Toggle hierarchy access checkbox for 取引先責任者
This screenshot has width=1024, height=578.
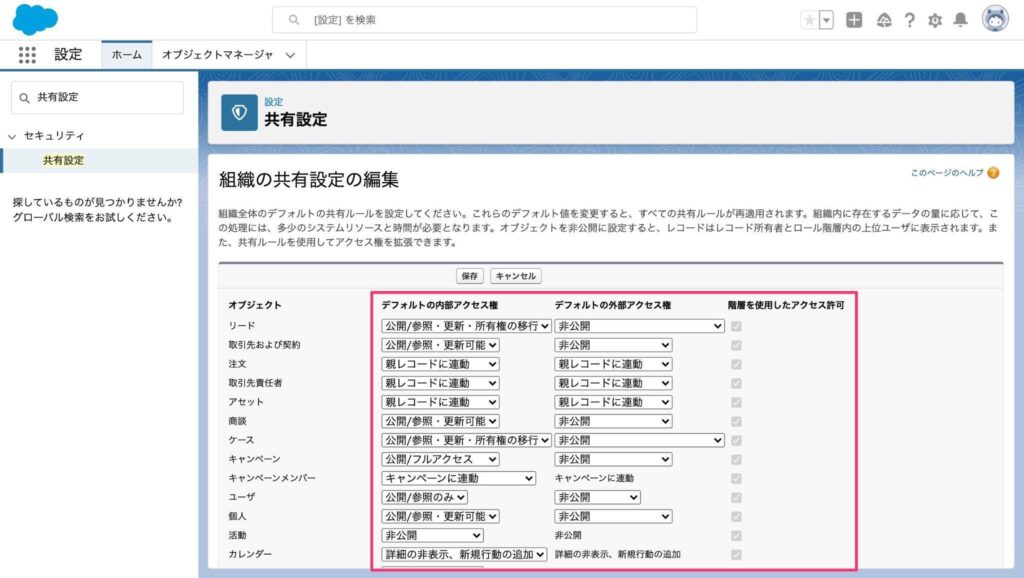[x=736, y=383]
